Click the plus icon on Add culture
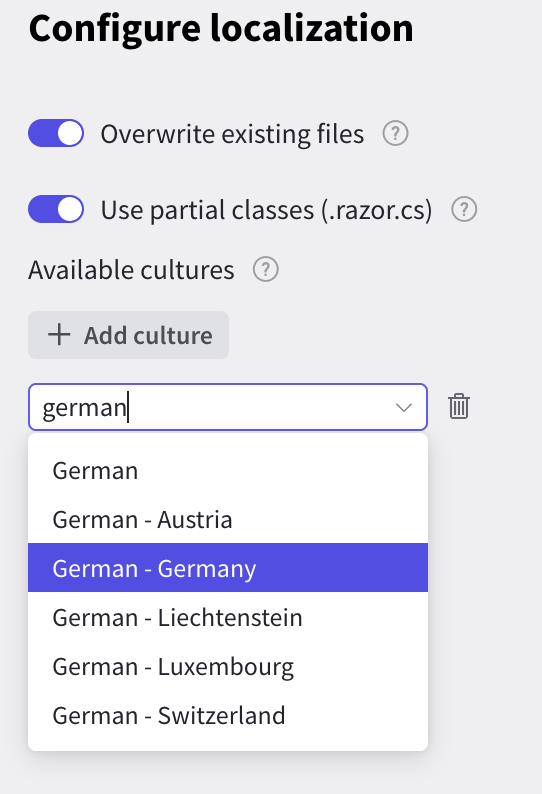Viewport: 542px width, 794px height. point(59,335)
